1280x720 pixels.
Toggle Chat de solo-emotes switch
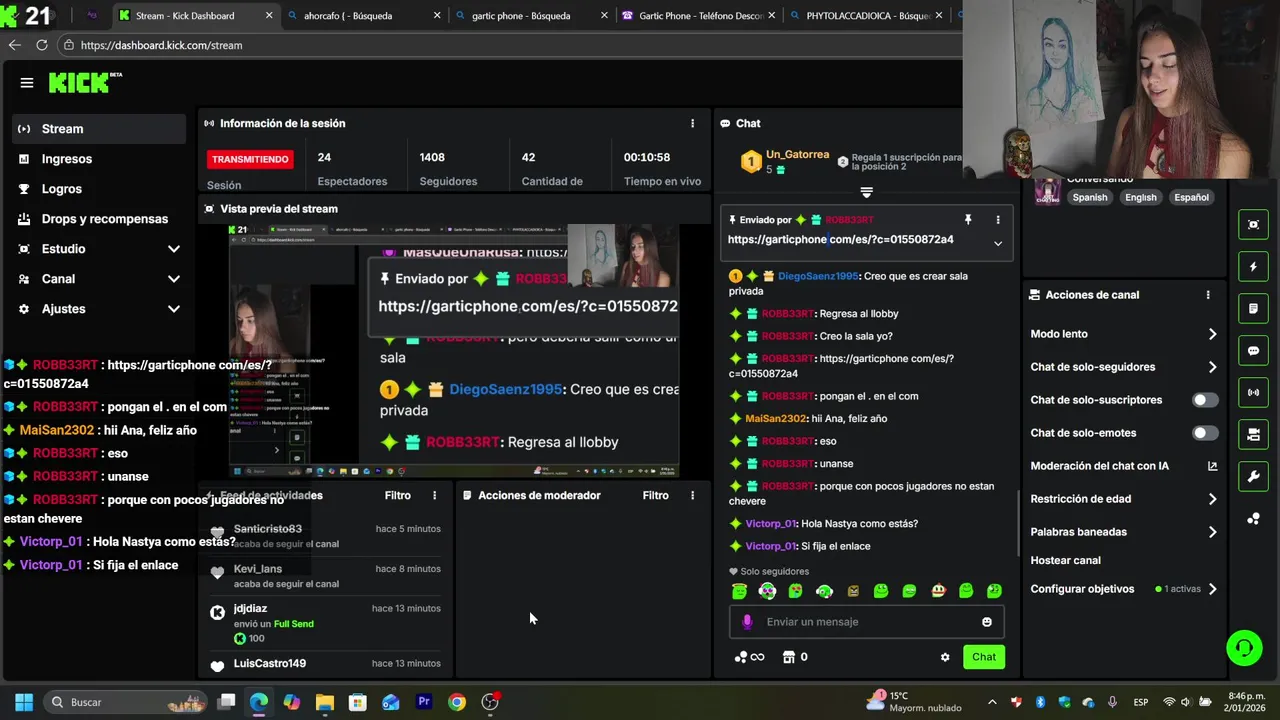tap(1205, 433)
